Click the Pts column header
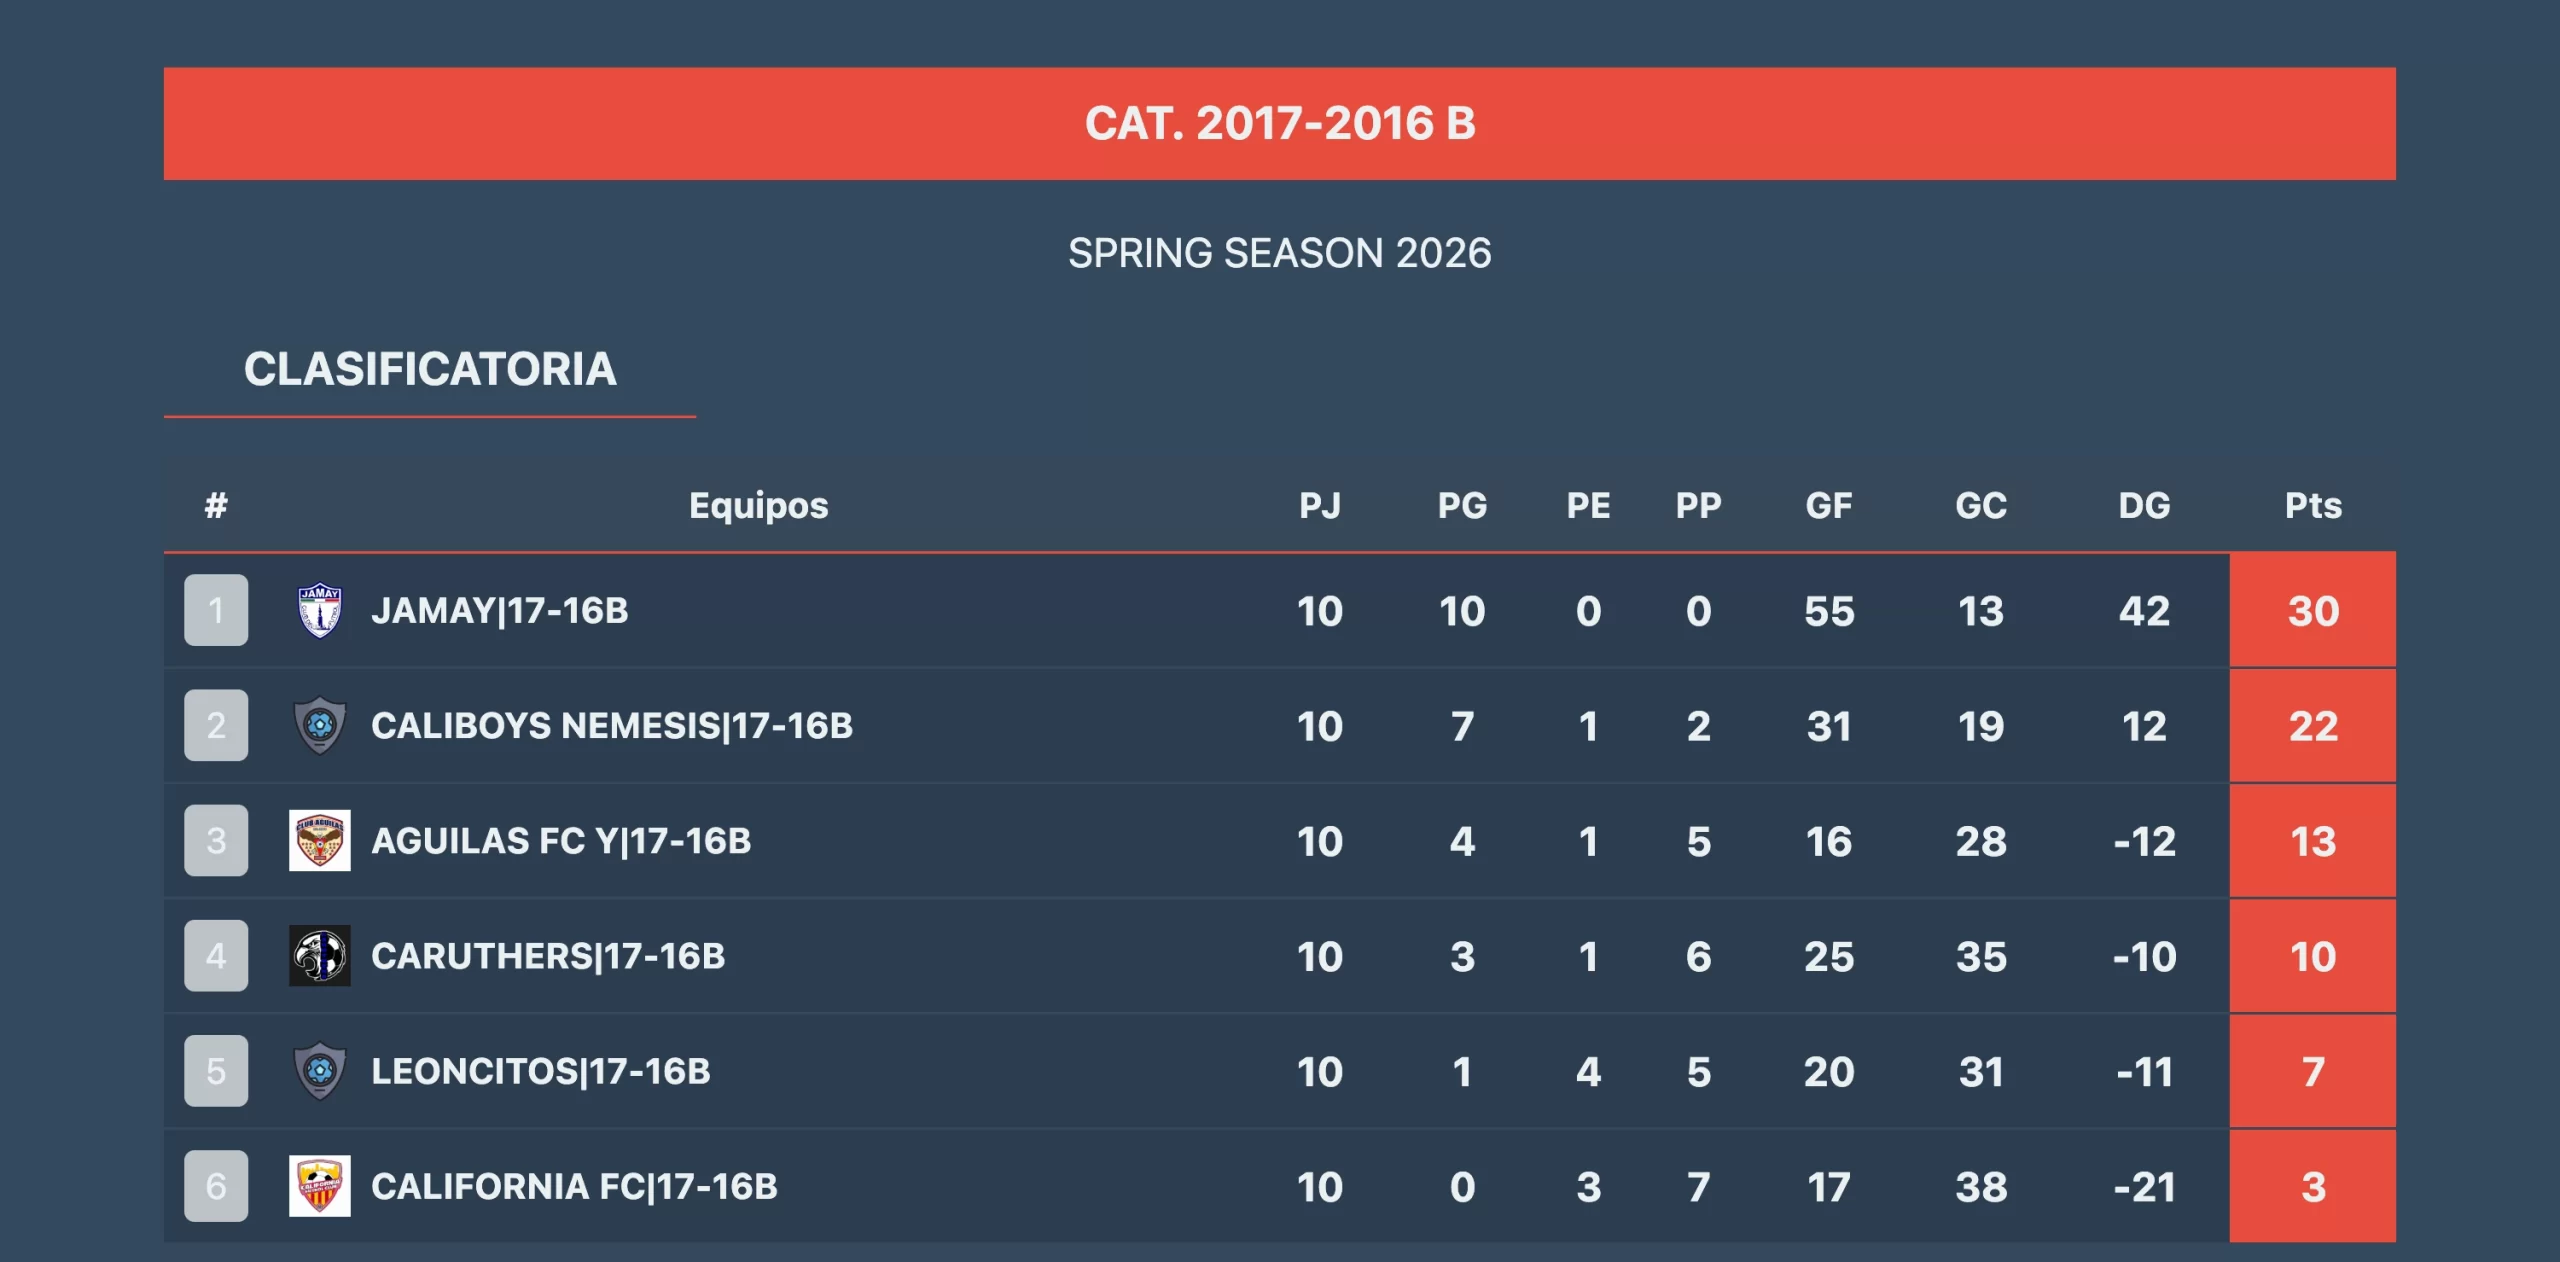Viewport: 2560px width, 1262px height. click(x=2313, y=505)
